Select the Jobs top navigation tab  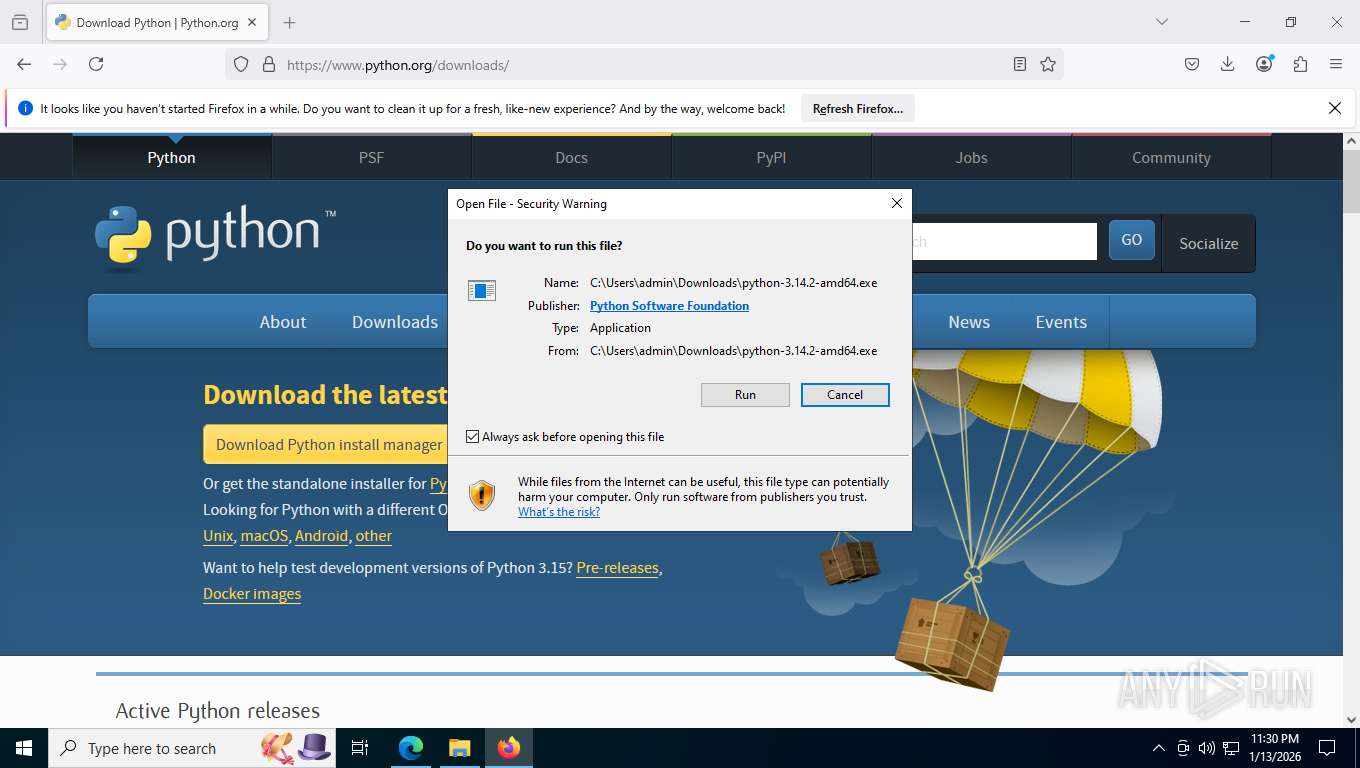pyautogui.click(x=972, y=157)
